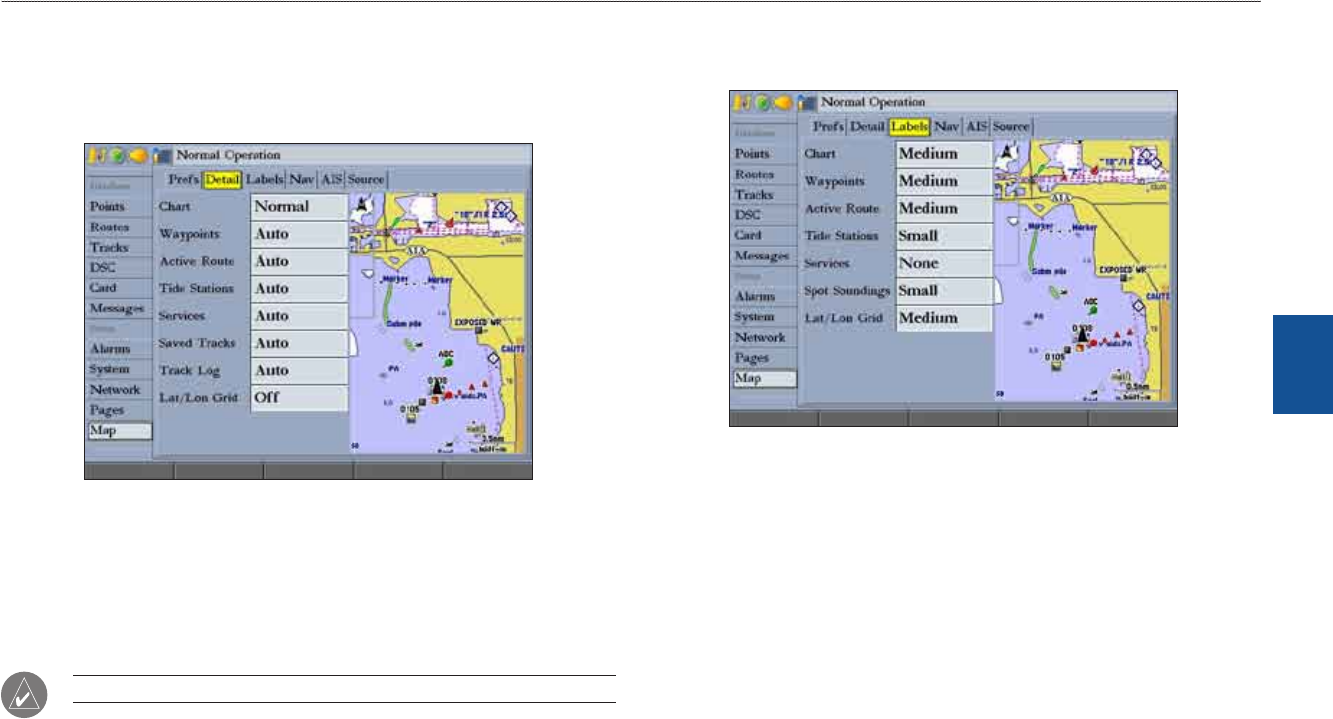Screen dimensions: 1333x719
Task: Open Tide Stations Small field on Labels screen
Action: click(x=944, y=236)
